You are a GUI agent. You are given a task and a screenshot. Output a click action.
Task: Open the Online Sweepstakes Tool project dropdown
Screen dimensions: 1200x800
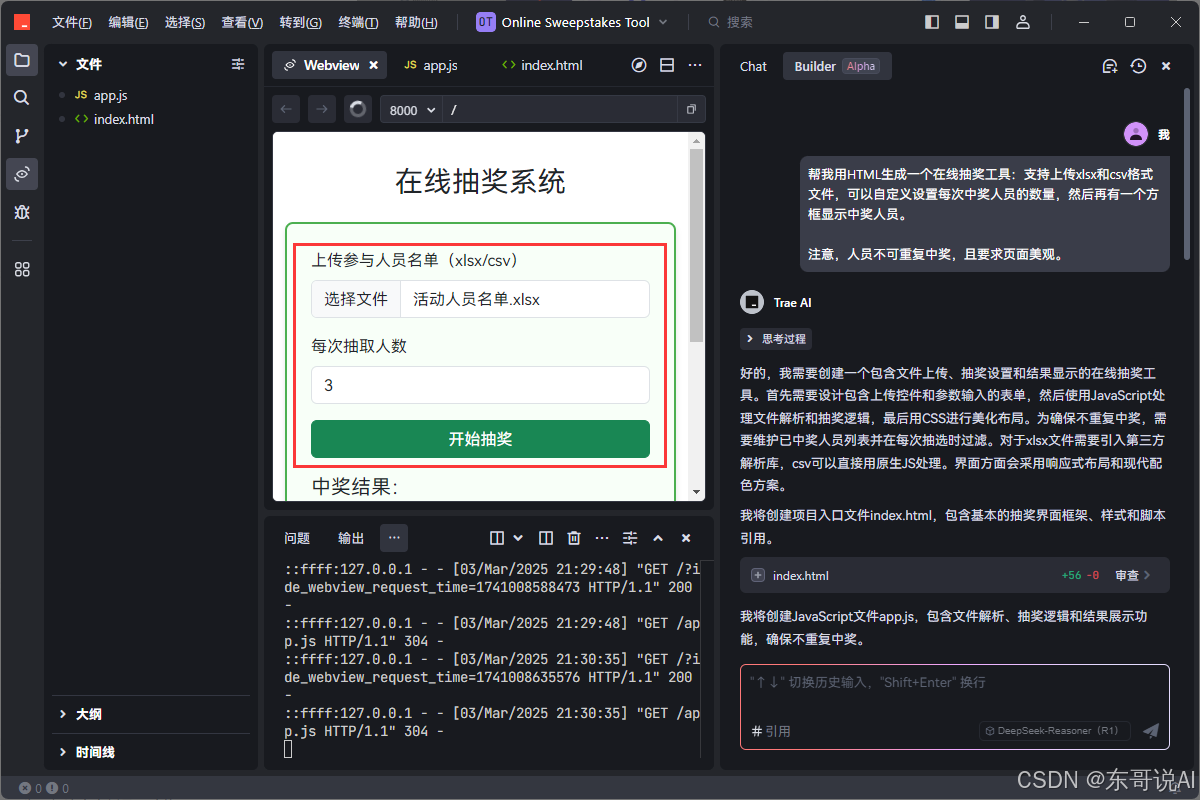572,22
